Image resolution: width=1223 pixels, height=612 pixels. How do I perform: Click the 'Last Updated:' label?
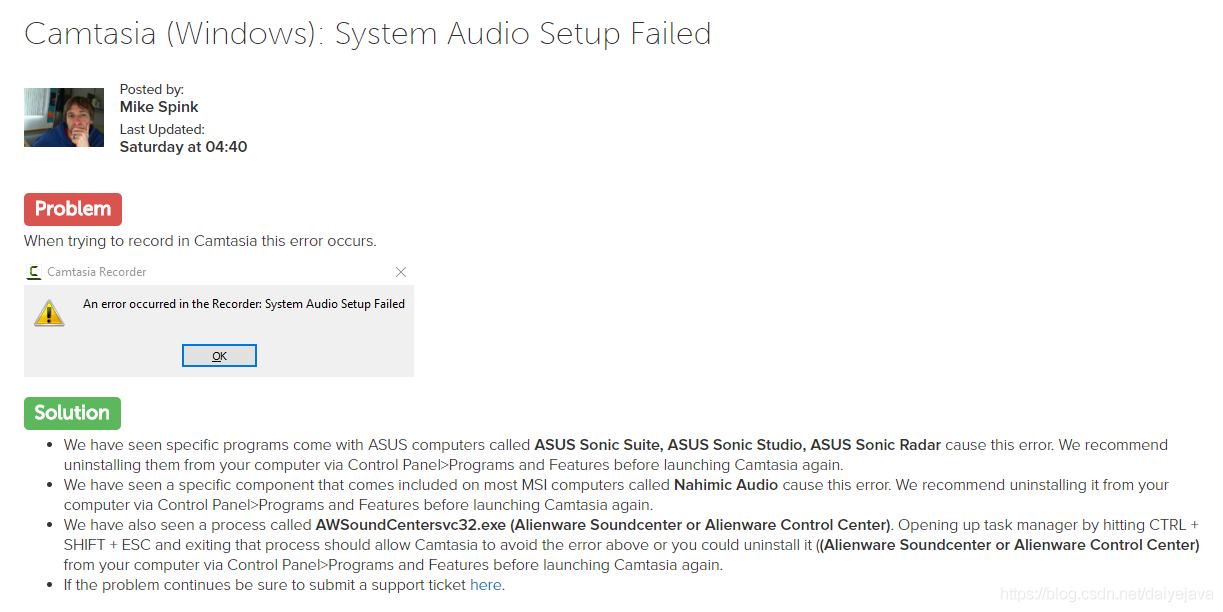pyautogui.click(x=162, y=129)
